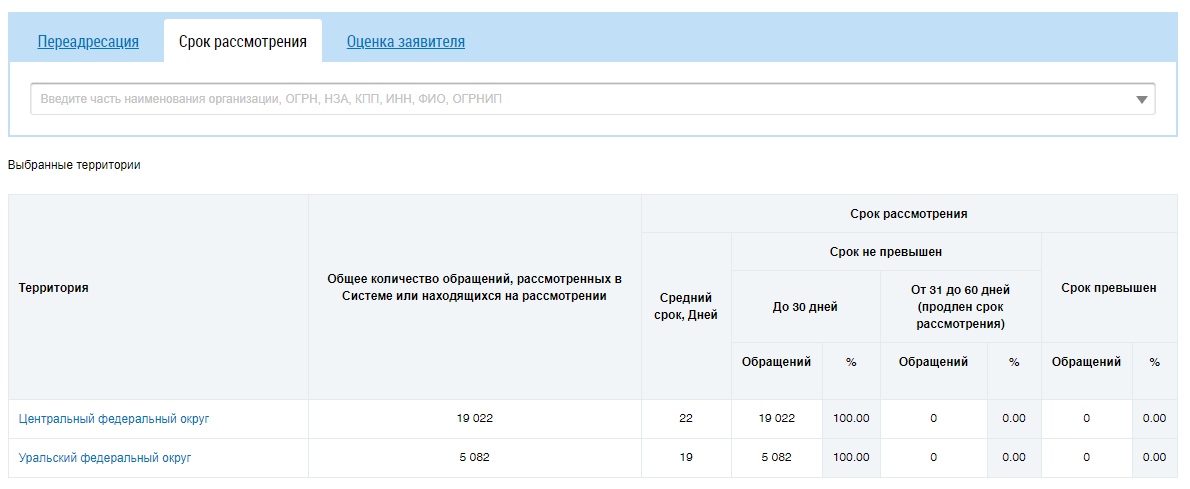Click total appeals cell for Уральский округ
1190x489 pixels.
474,458
